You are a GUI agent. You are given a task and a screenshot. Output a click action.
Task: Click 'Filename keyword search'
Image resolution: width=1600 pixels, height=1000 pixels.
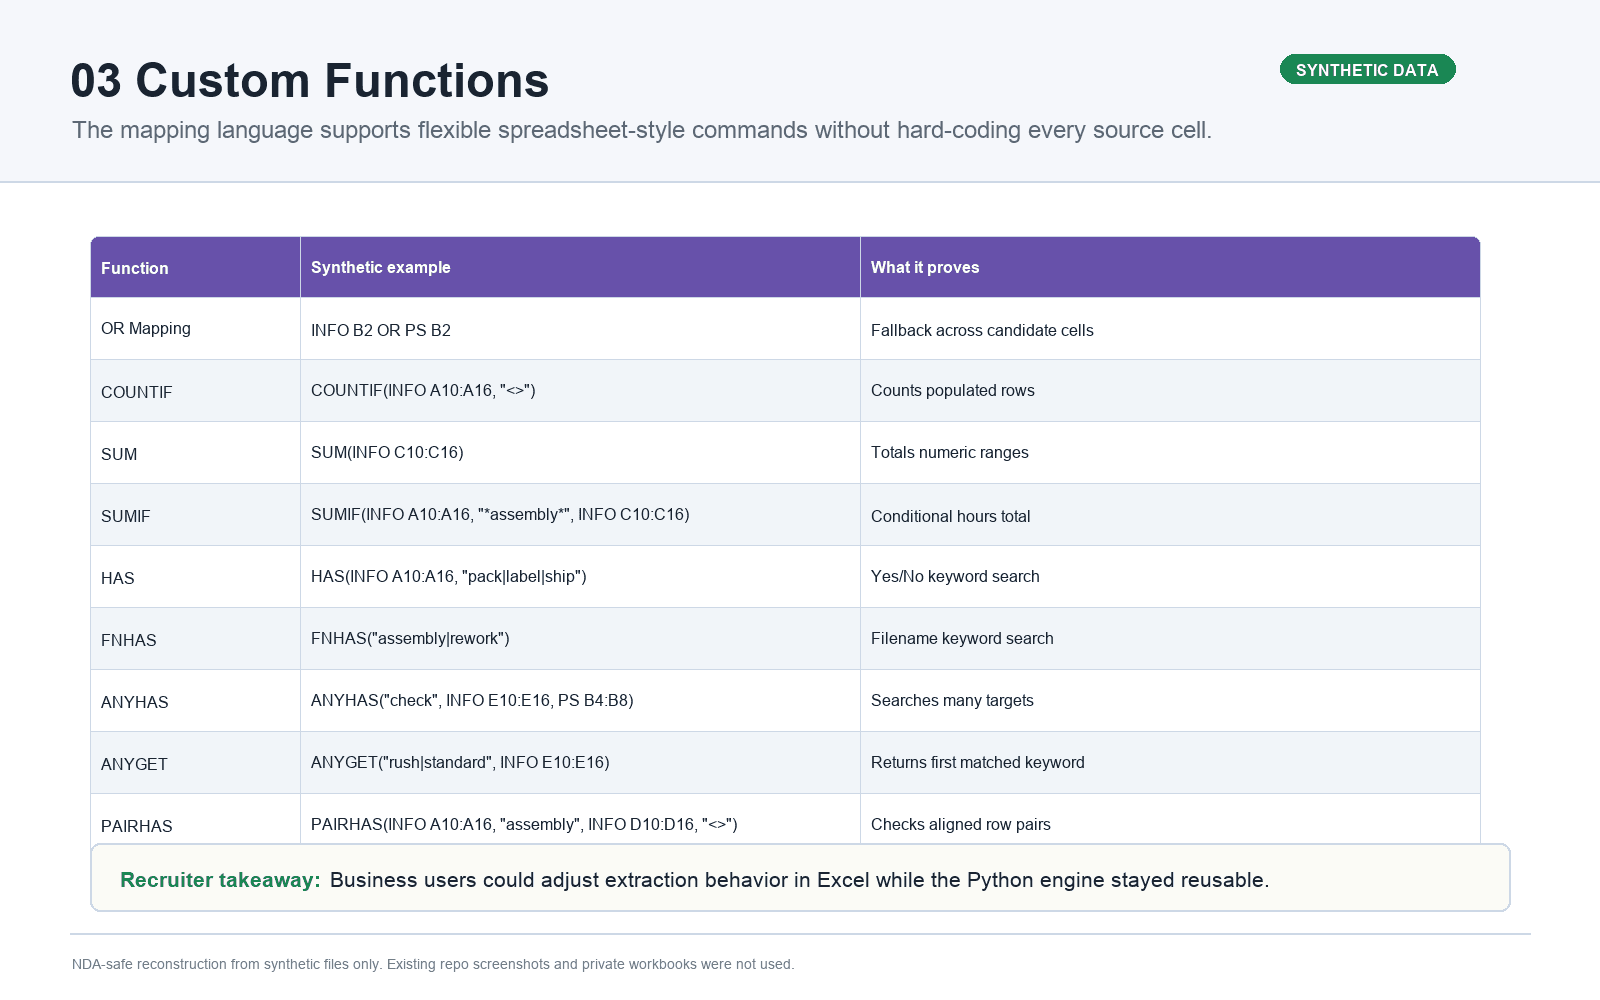(962, 638)
